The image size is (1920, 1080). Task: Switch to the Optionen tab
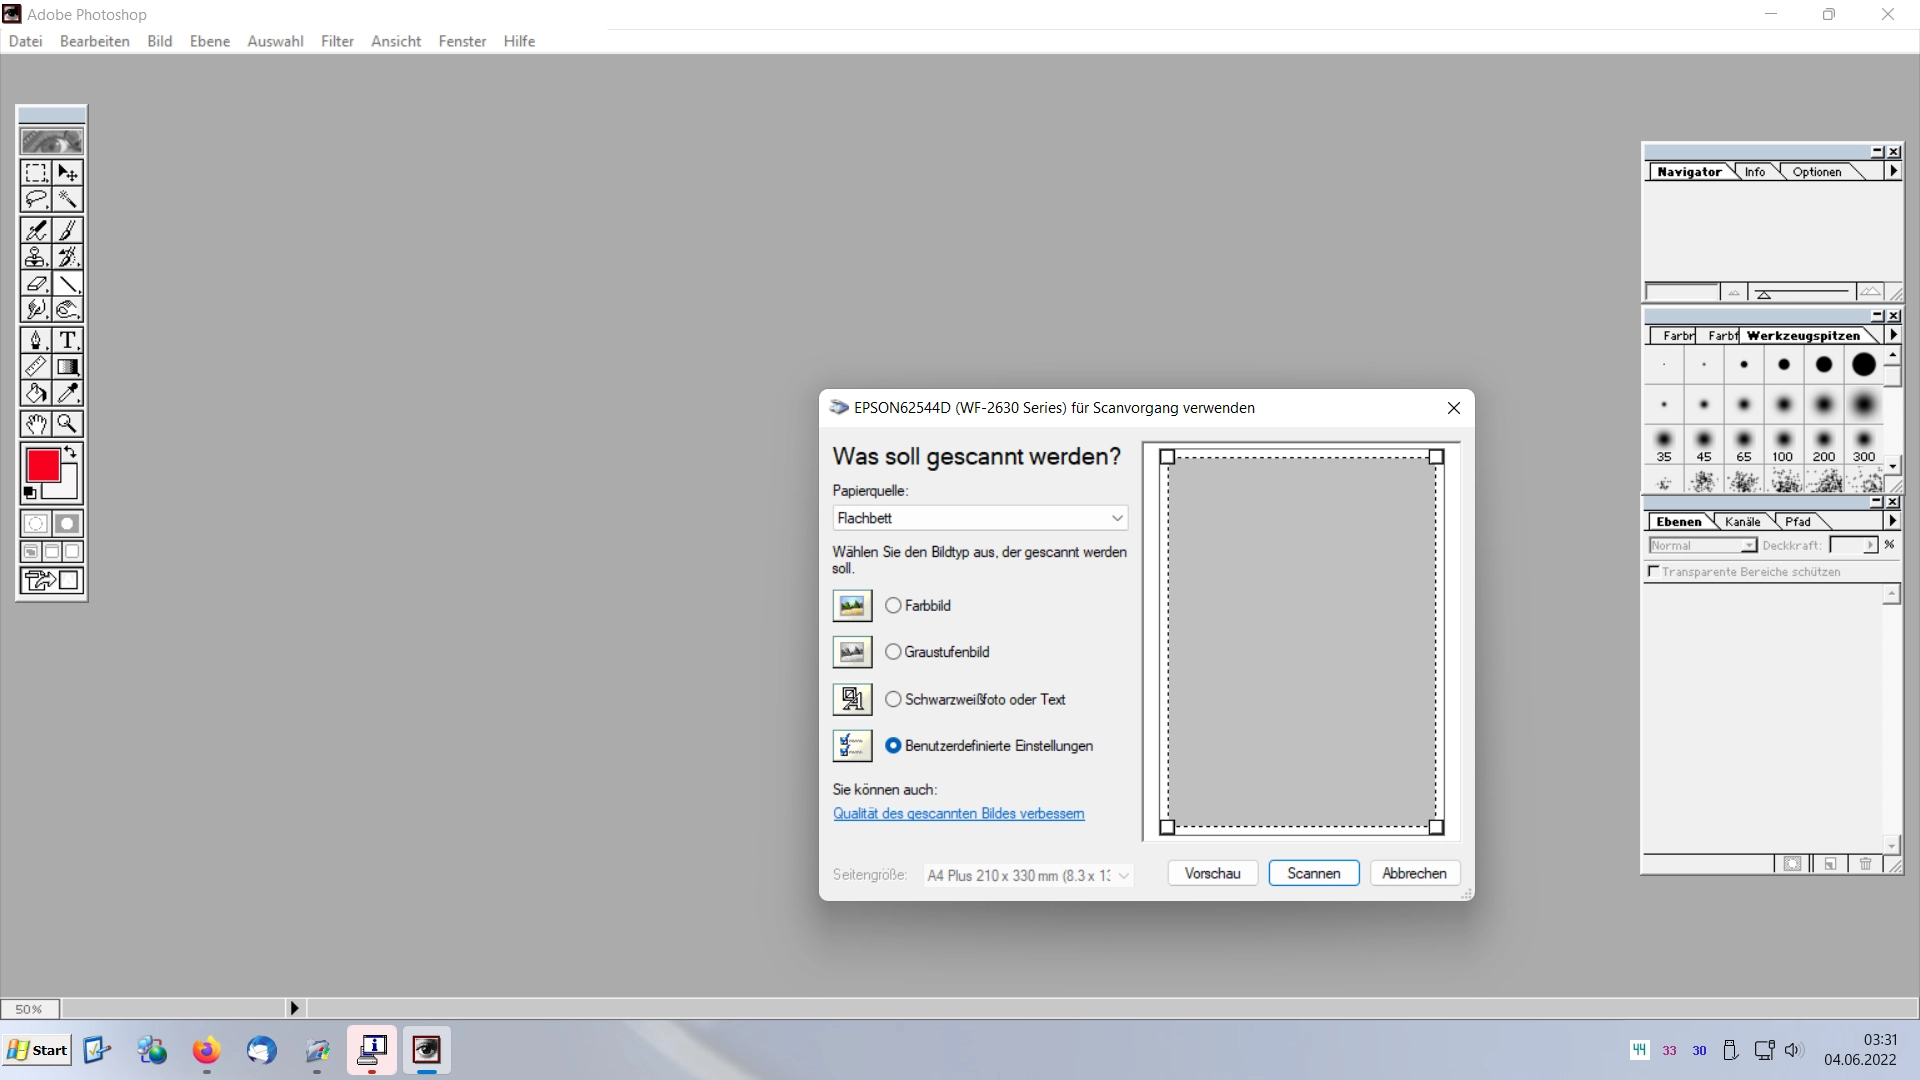pyautogui.click(x=1817, y=172)
